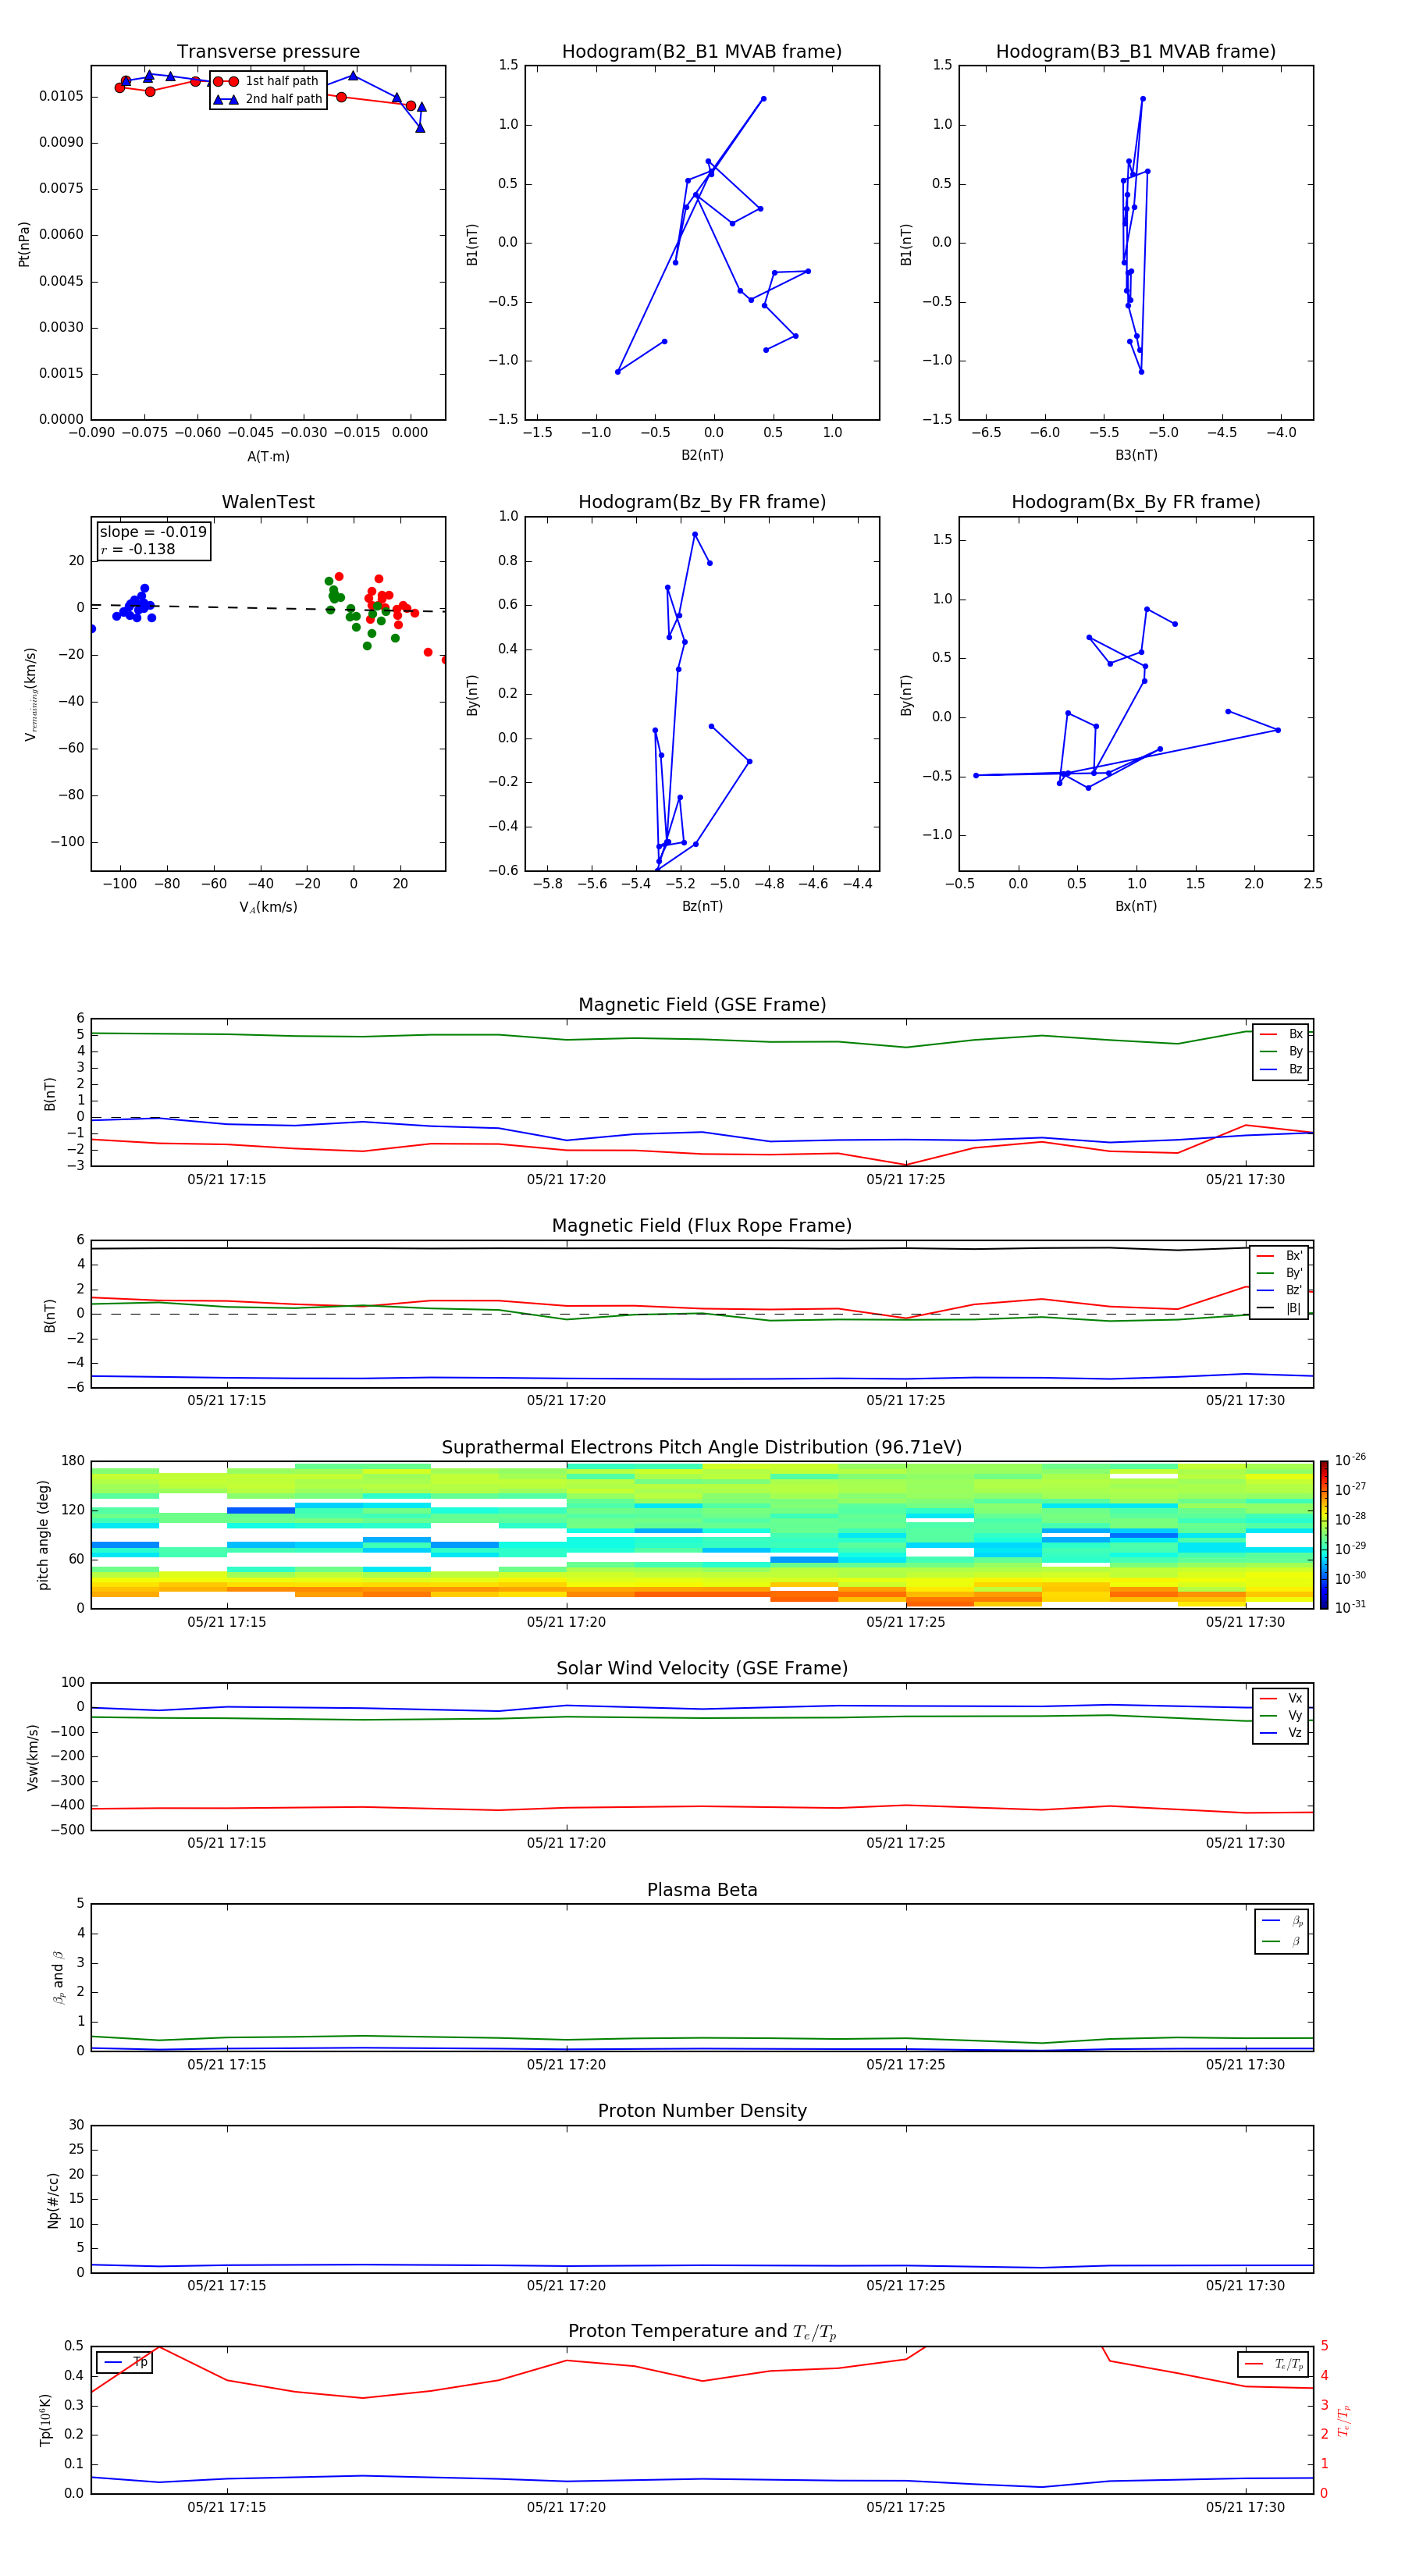Click '05/21 17:15' tick under GSE magnetic field
Image resolution: width=1405 pixels, height=2576 pixels.
pos(227,1180)
